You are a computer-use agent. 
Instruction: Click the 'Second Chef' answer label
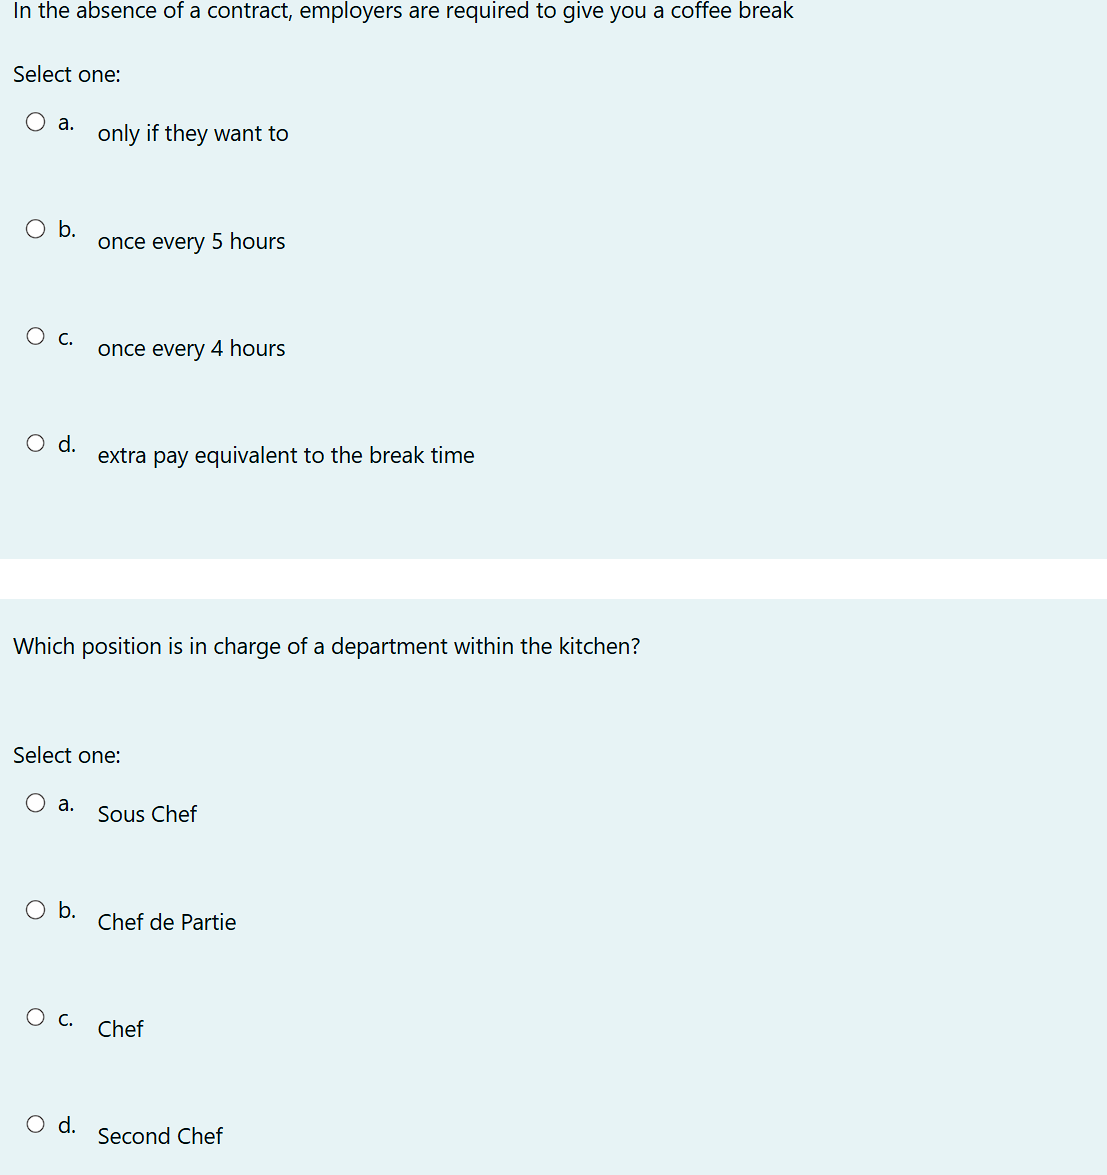click(x=160, y=1136)
